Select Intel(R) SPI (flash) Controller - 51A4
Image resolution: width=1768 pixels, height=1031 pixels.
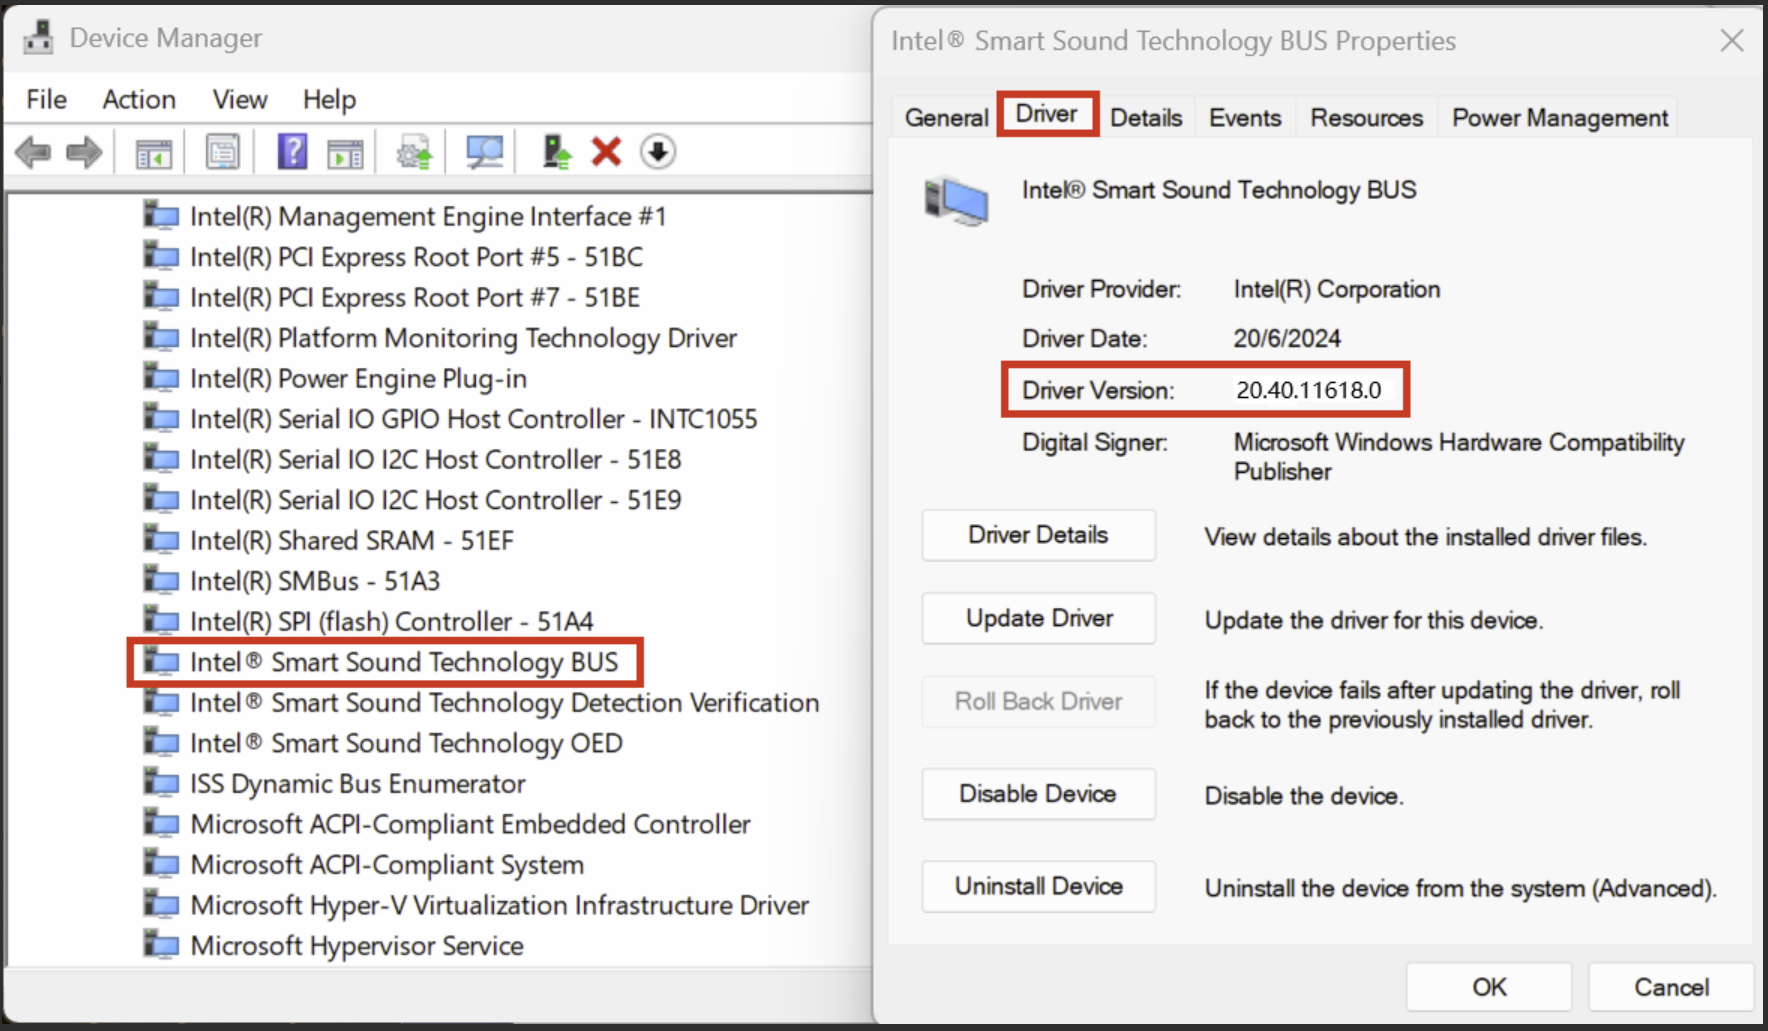(x=391, y=621)
